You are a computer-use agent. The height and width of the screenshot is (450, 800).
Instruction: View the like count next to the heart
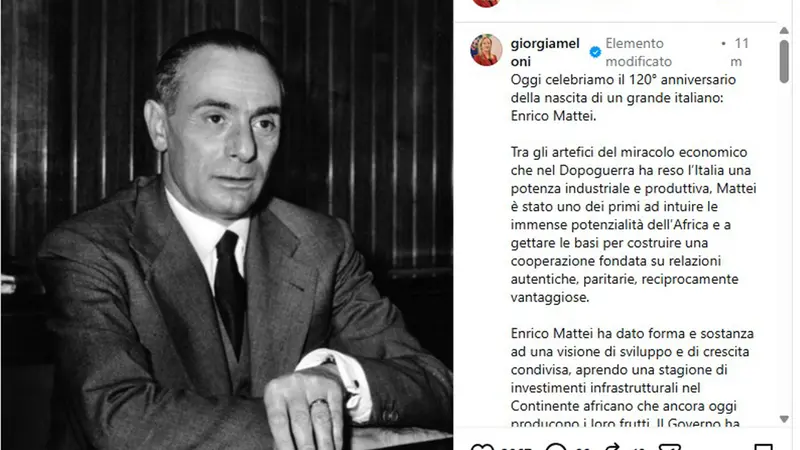517,448
